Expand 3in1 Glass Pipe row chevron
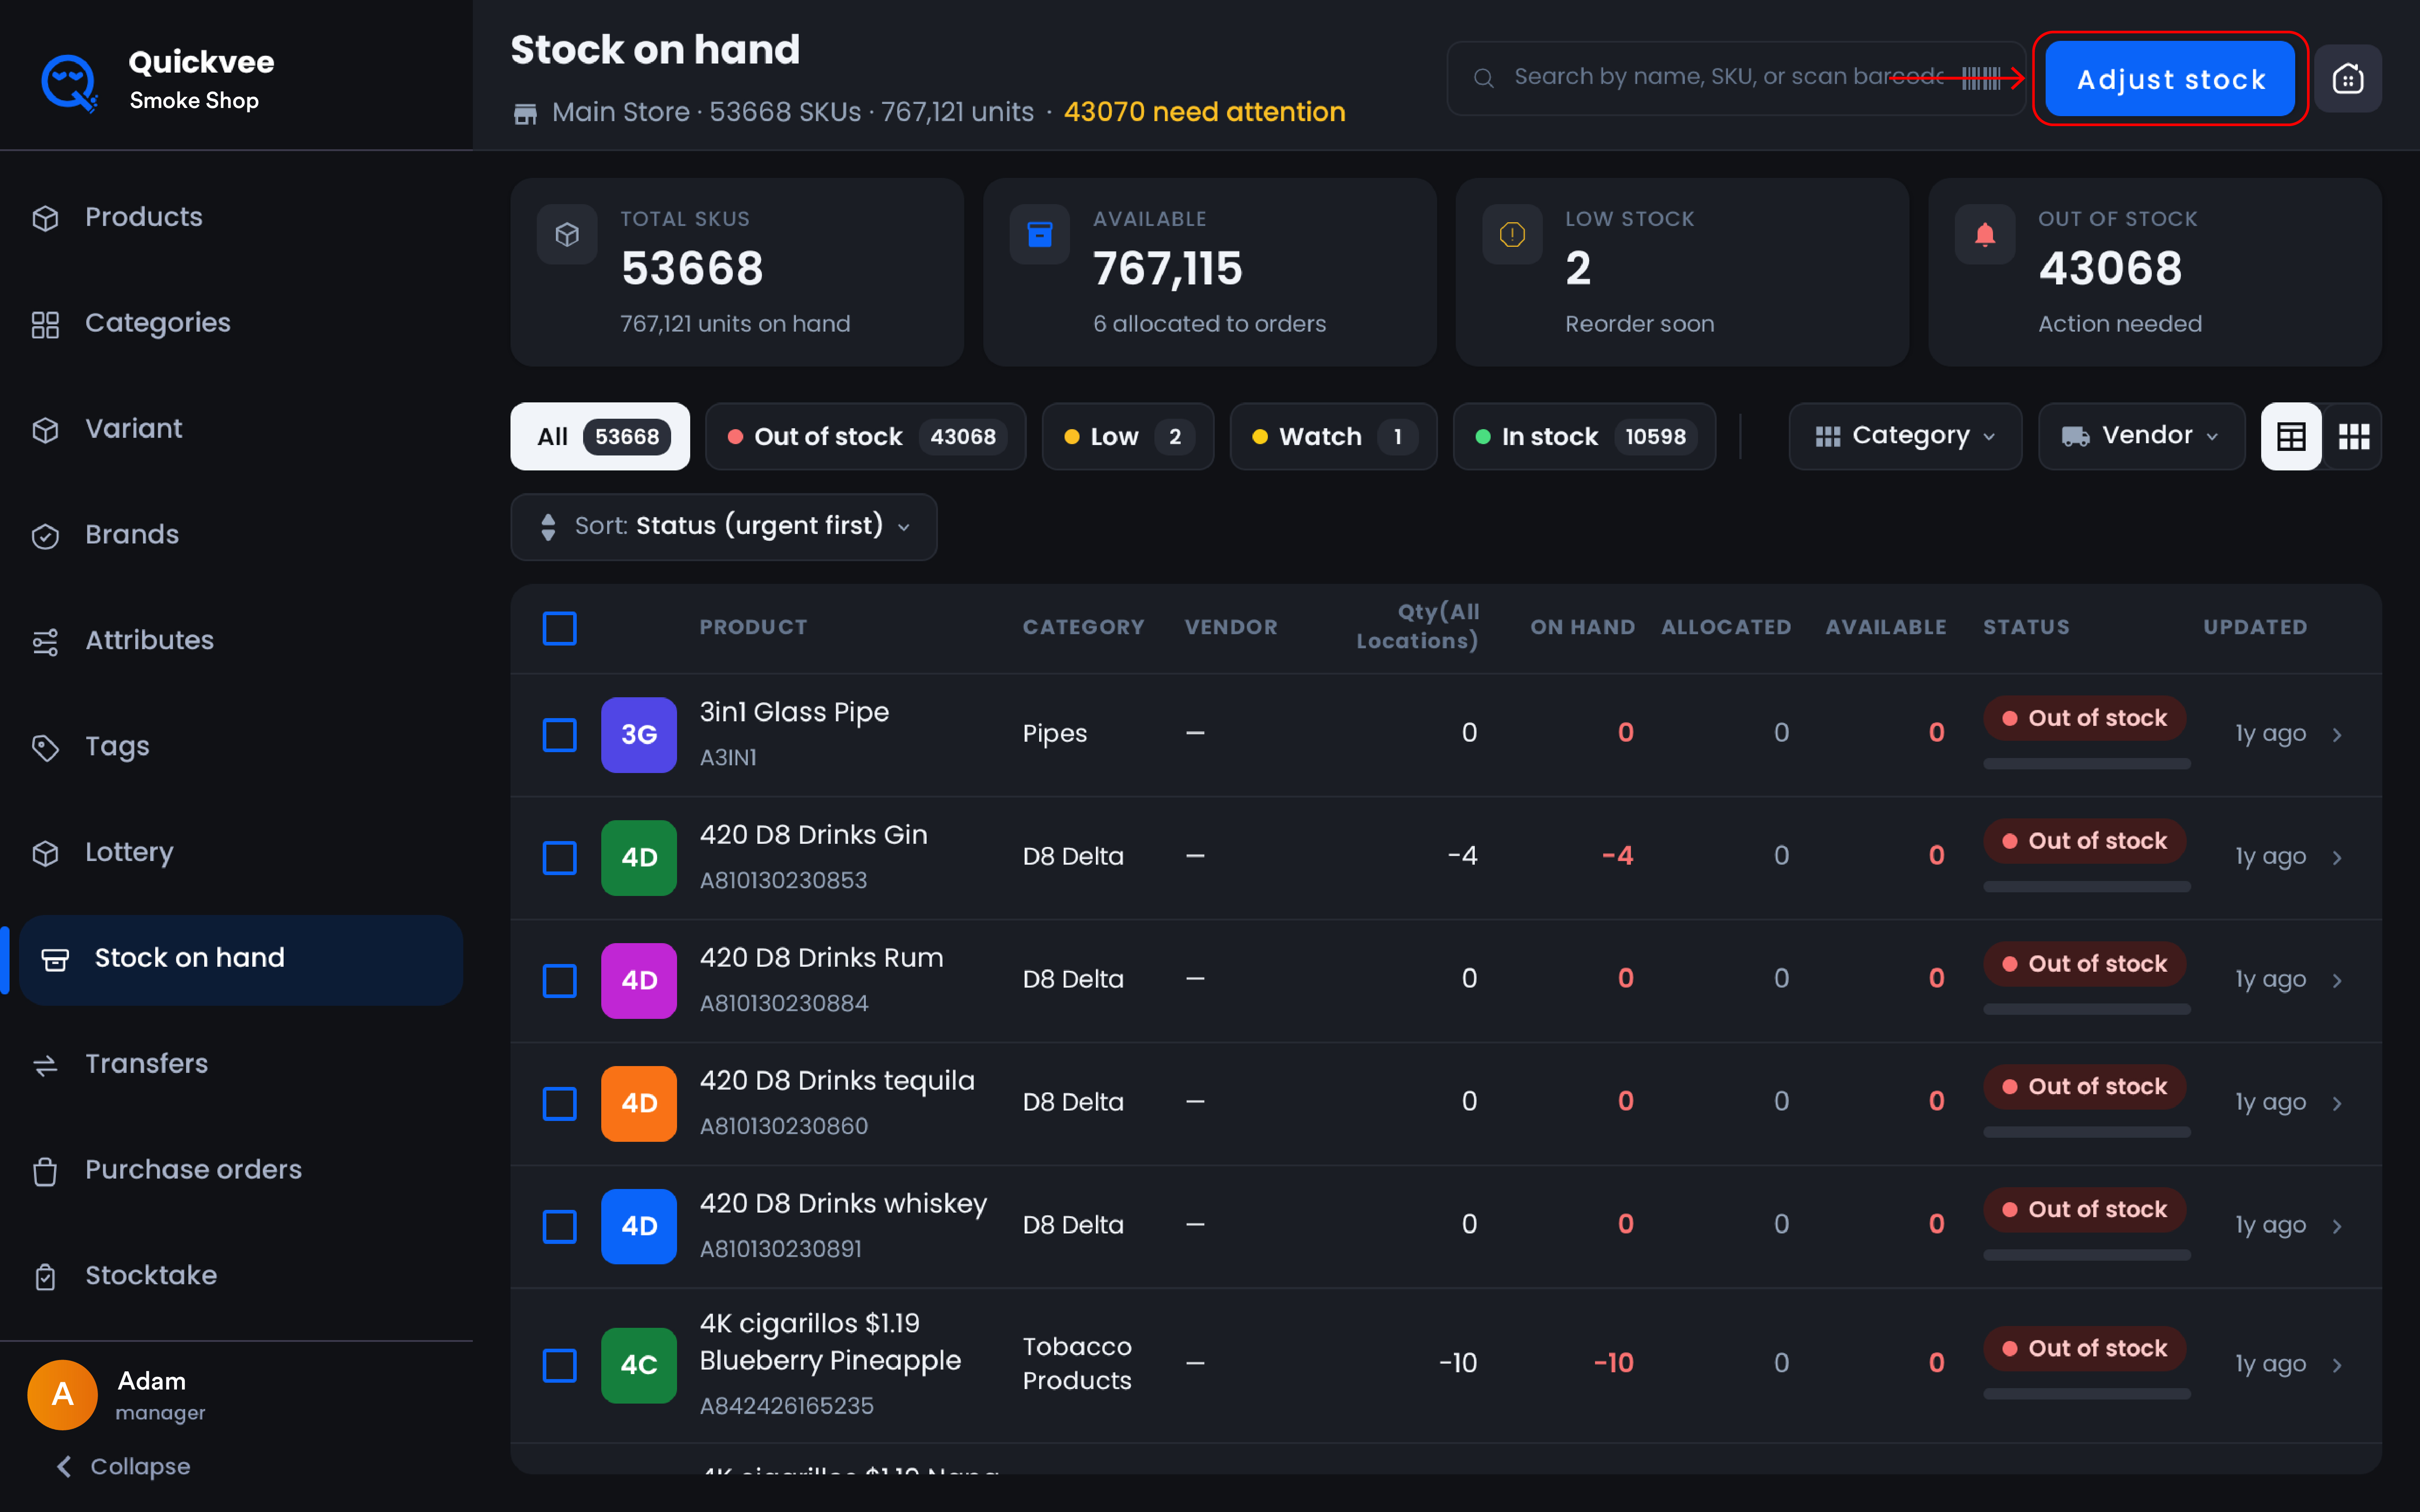 (x=2337, y=735)
